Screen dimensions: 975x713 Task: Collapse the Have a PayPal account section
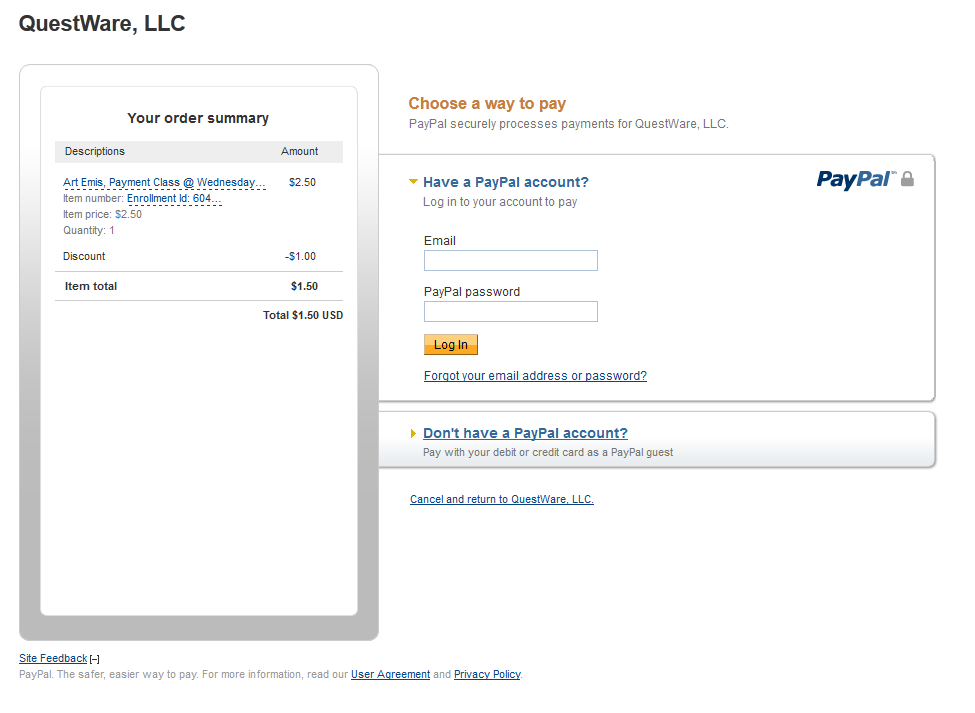point(505,182)
